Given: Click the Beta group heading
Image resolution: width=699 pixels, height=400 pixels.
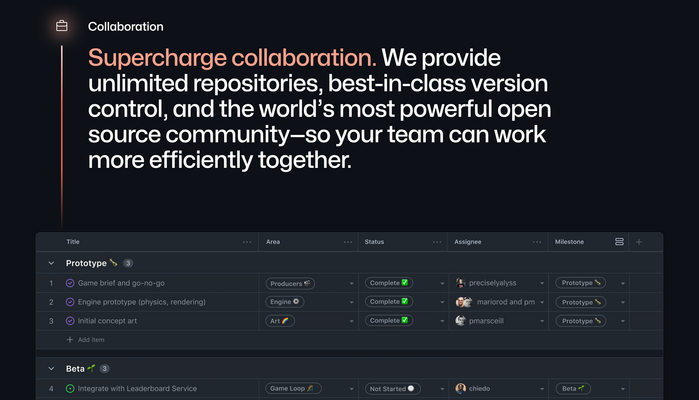Looking at the screenshot, I should pyautogui.click(x=81, y=369).
